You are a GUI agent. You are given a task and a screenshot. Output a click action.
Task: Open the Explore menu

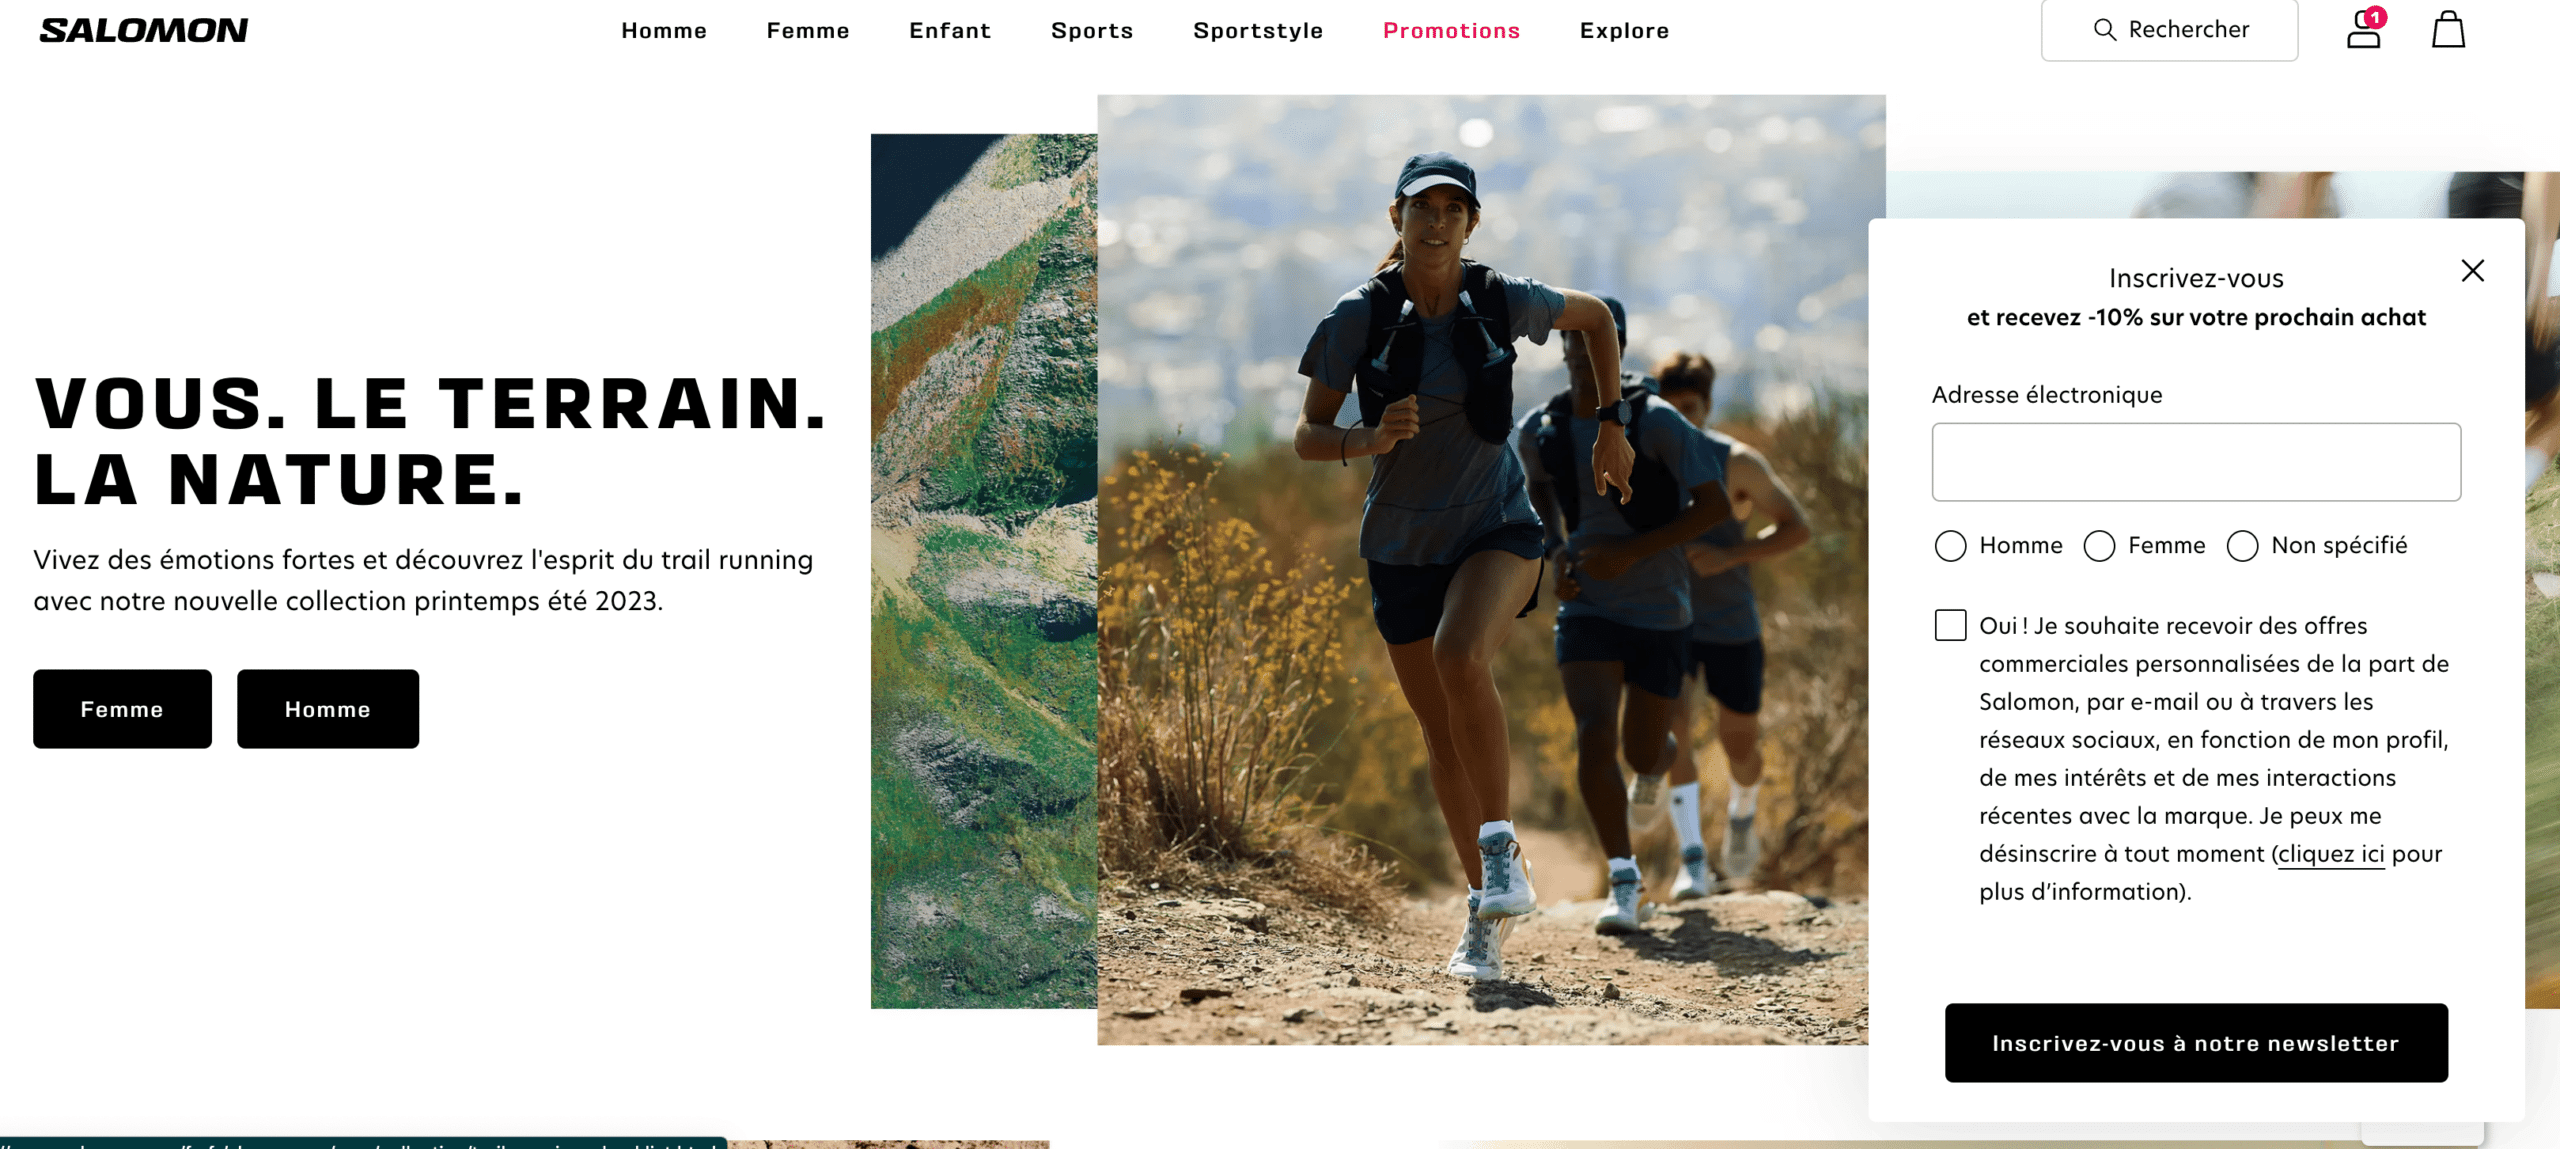pos(1624,31)
